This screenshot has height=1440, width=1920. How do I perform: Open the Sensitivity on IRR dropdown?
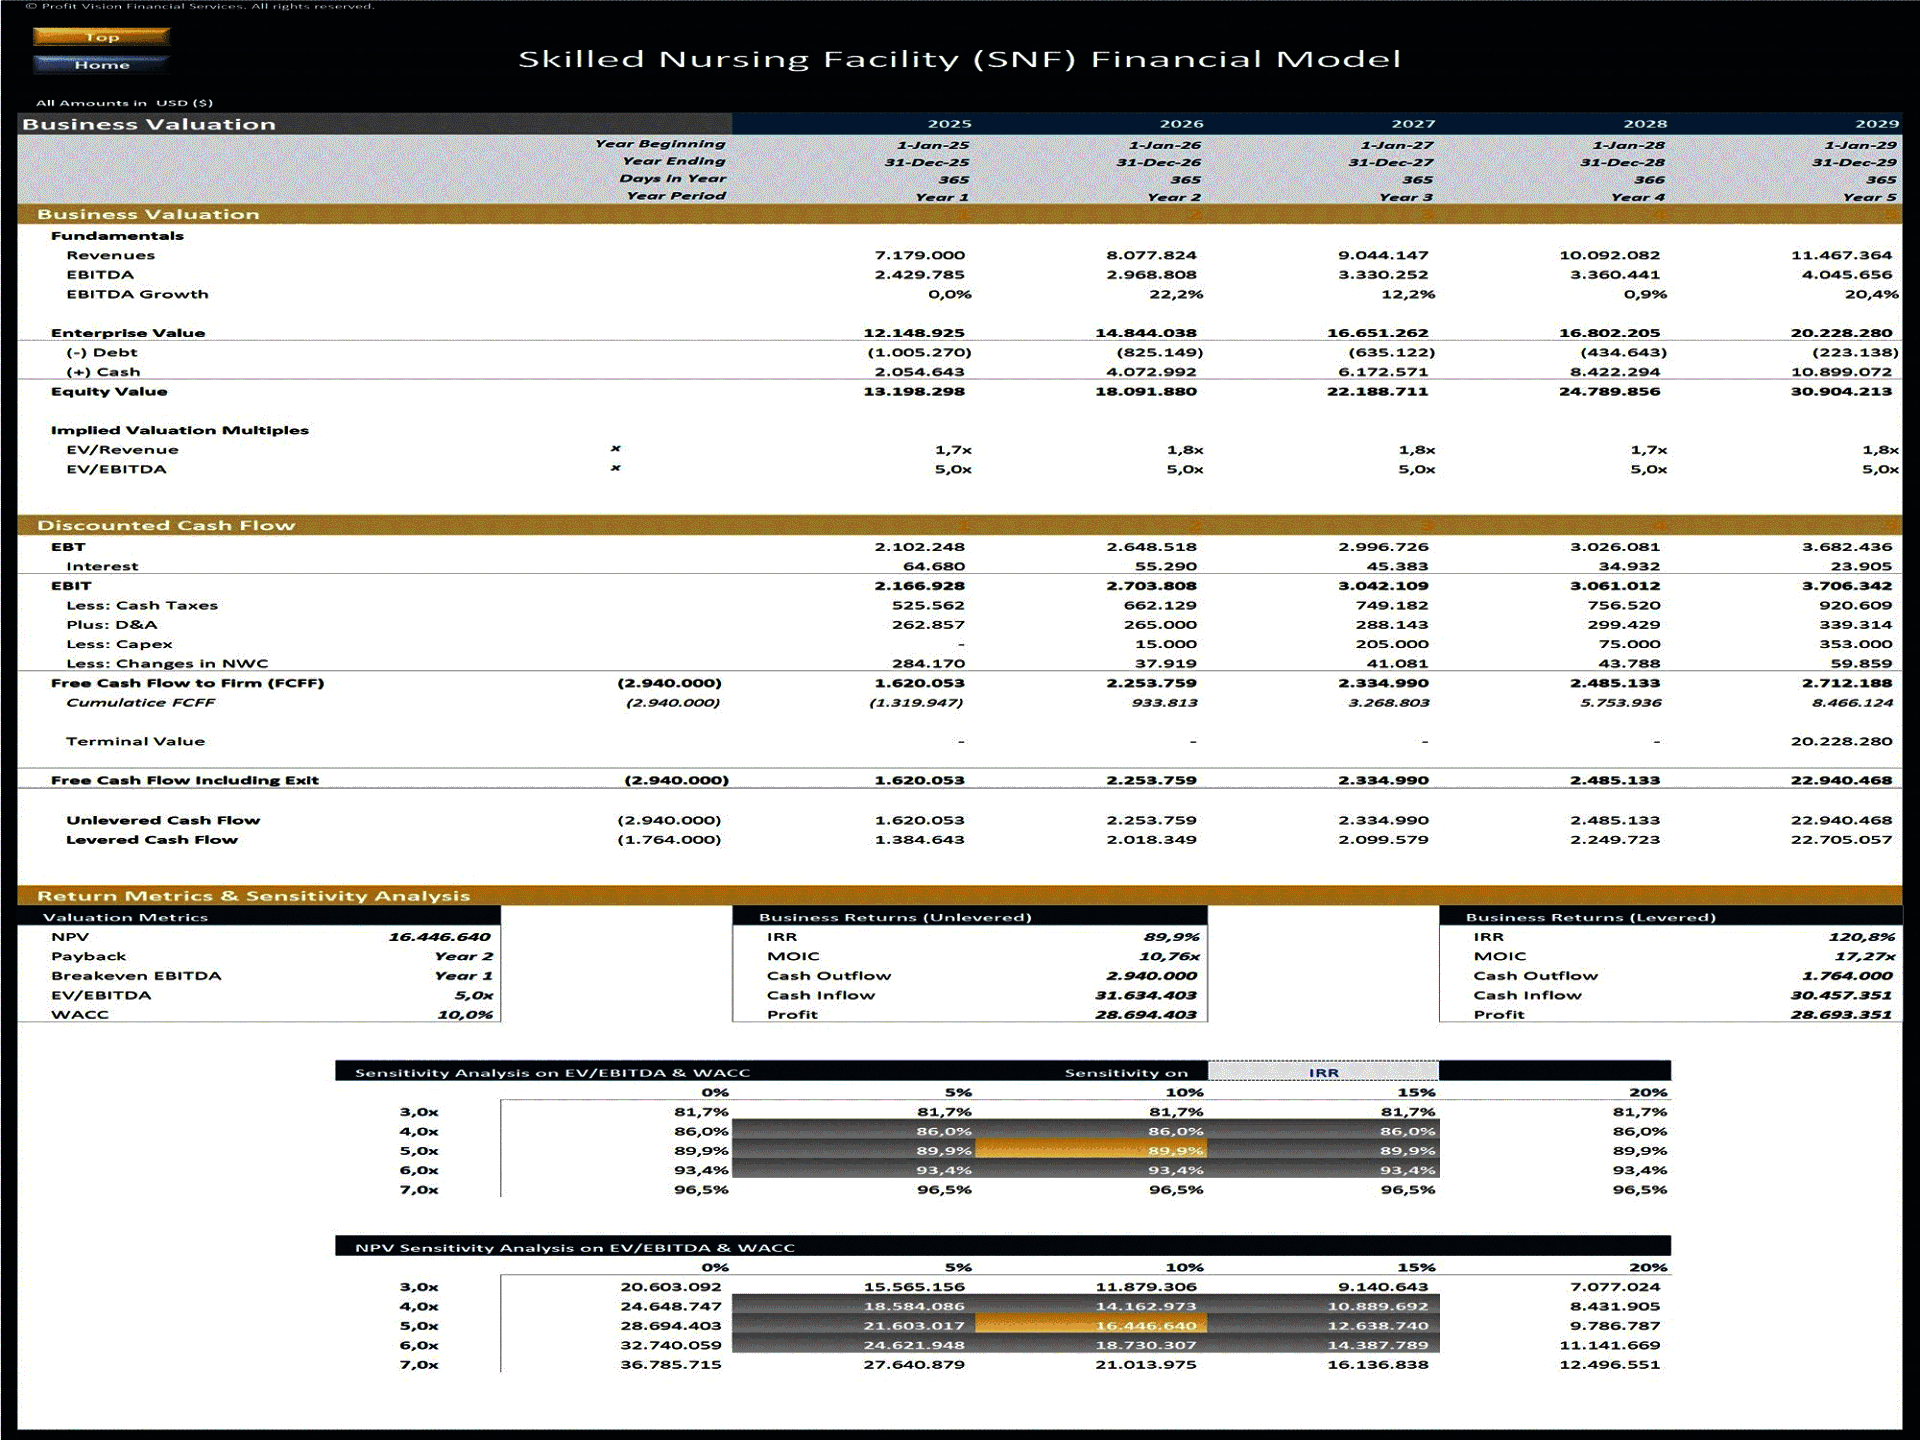coord(1324,1071)
